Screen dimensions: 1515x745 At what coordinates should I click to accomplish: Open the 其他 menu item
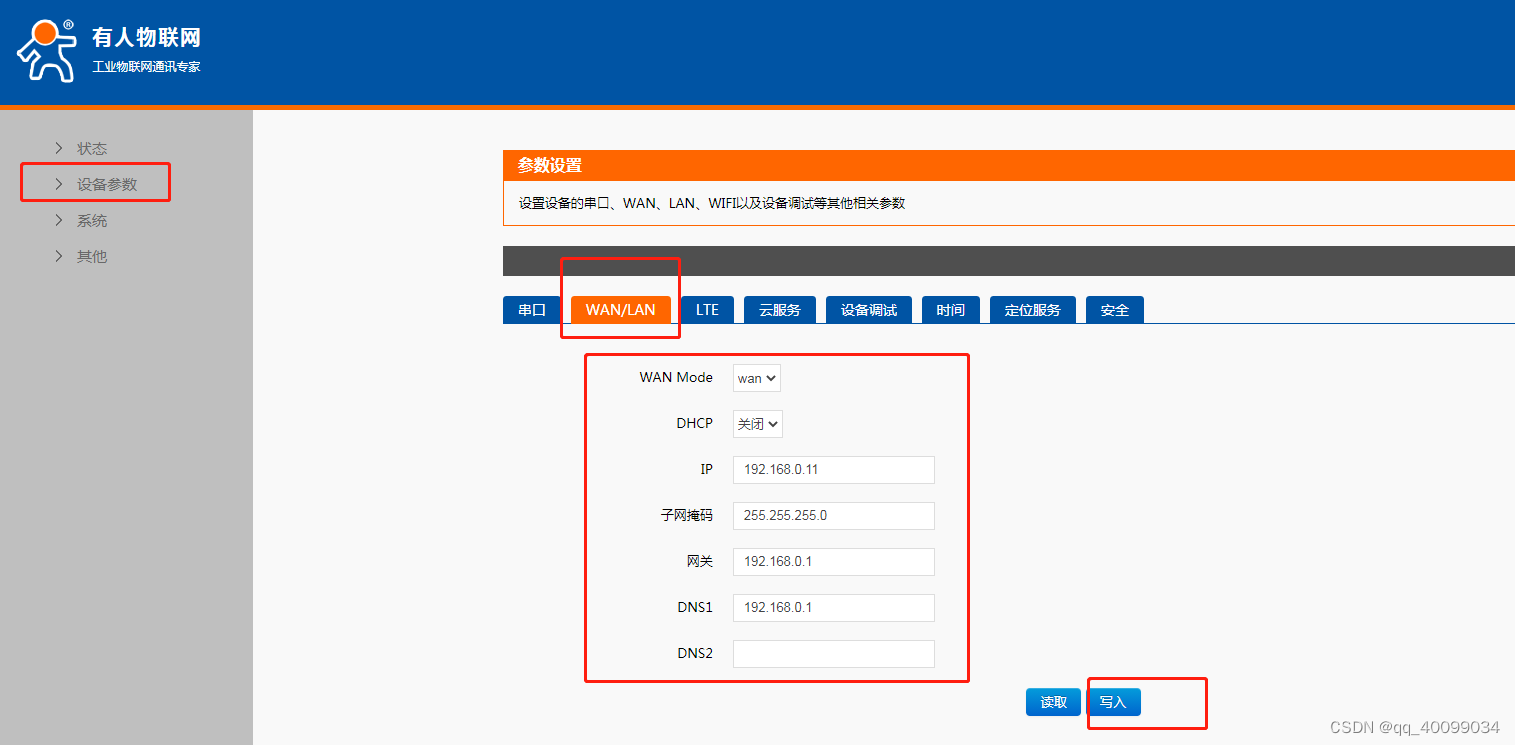pyautogui.click(x=92, y=256)
